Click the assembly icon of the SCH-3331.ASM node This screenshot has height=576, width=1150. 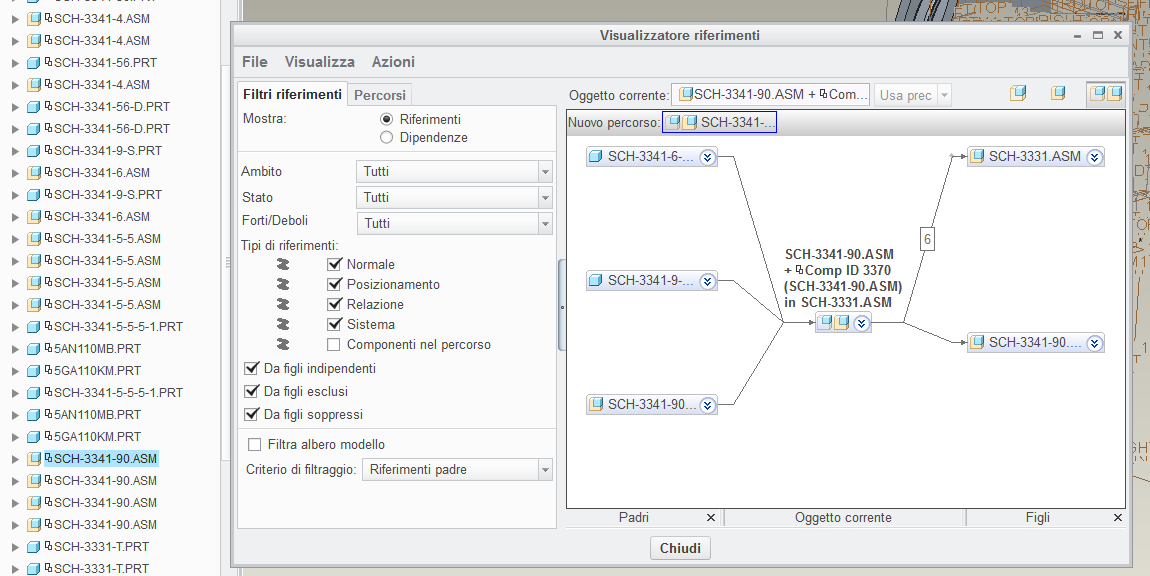pos(977,156)
